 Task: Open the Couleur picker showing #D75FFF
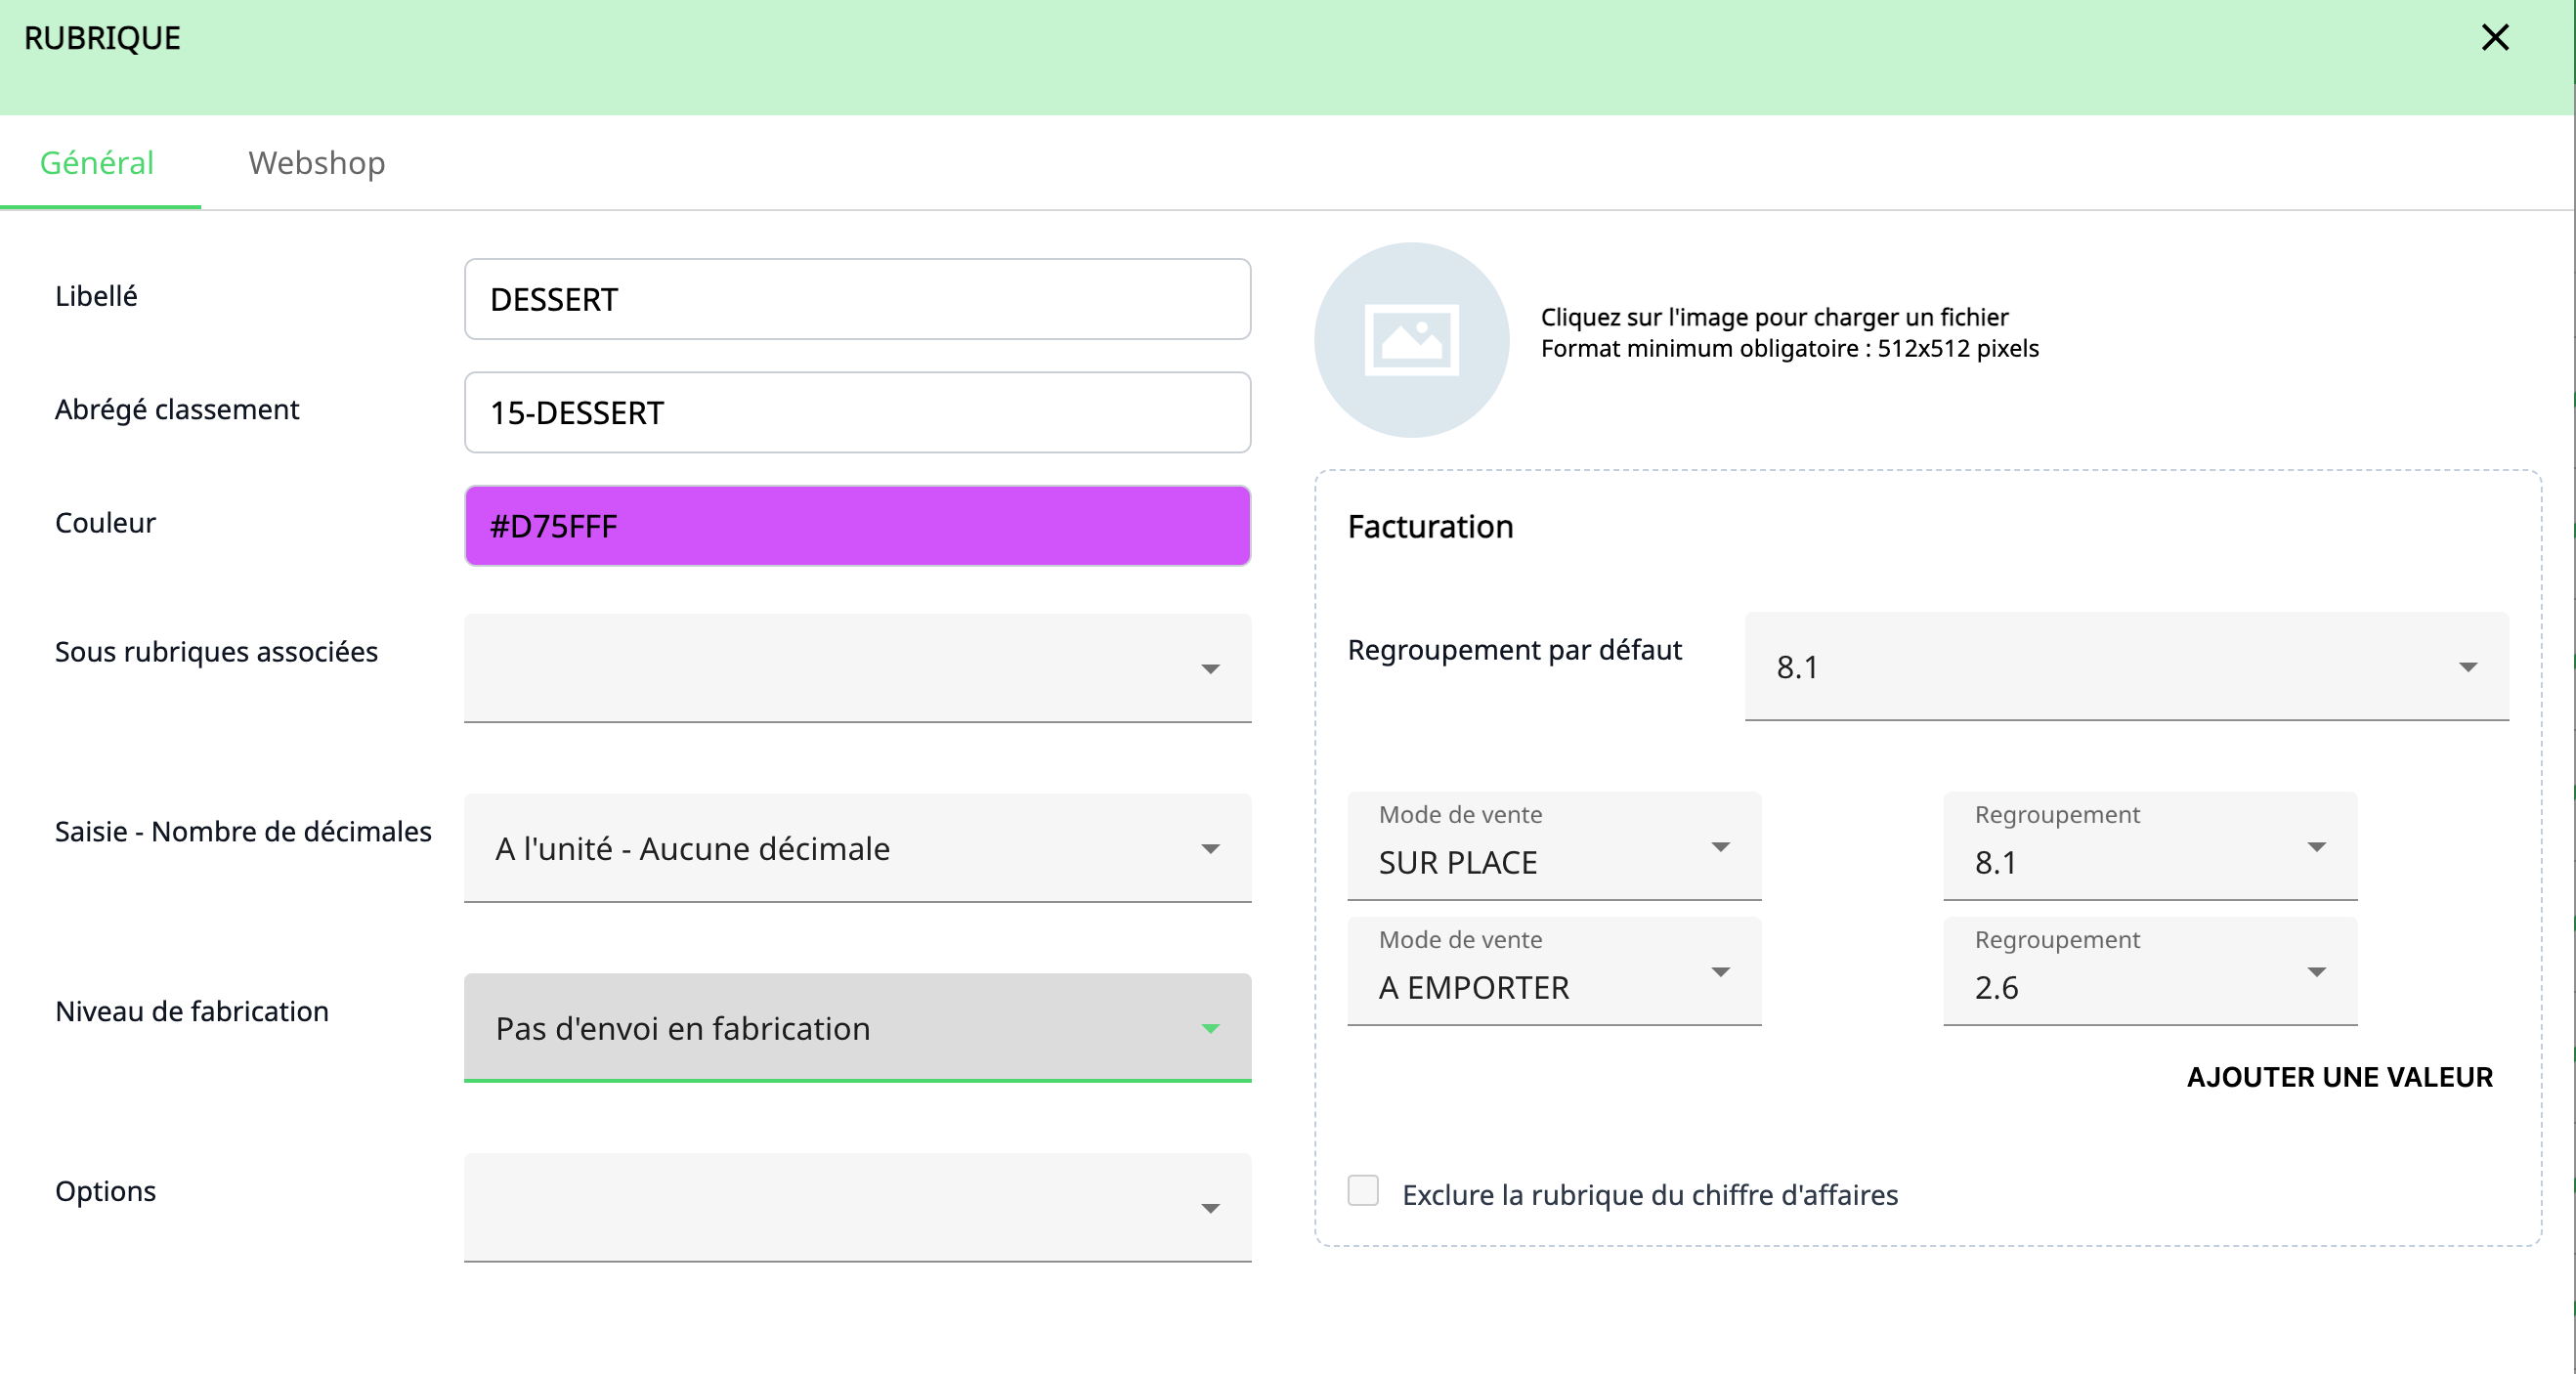click(x=857, y=526)
